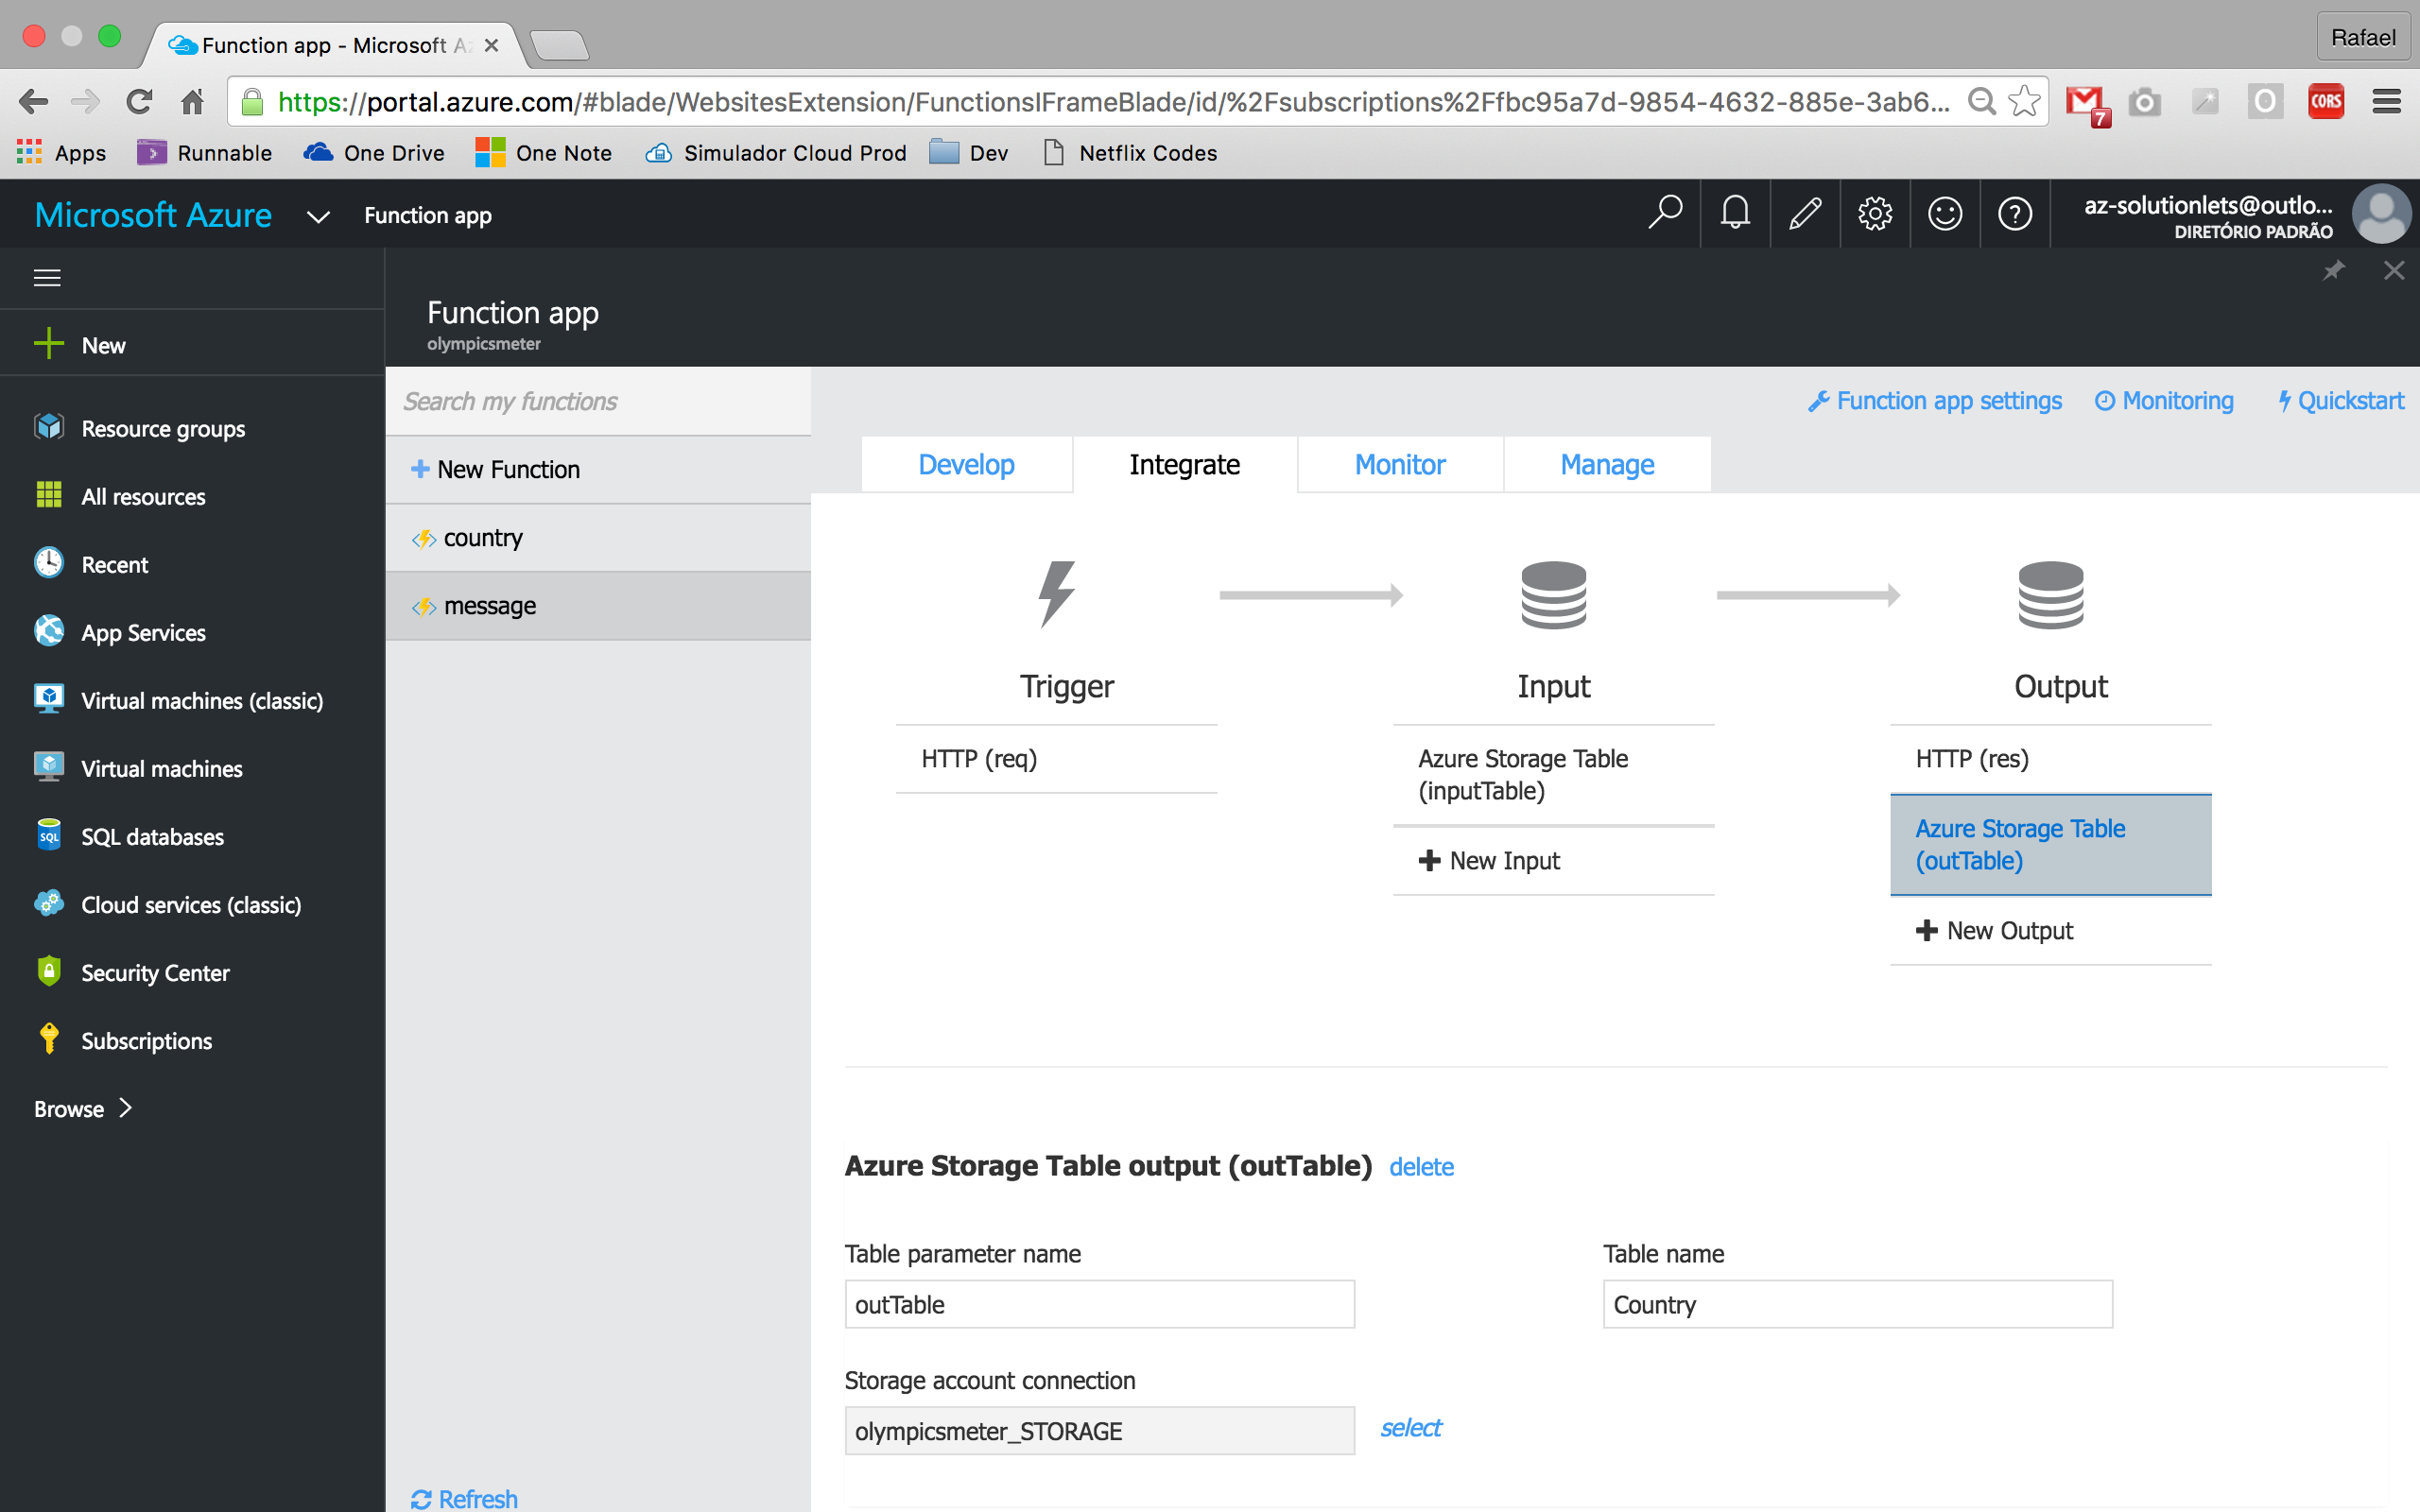Click the Security Center shield icon
Screen dimensions: 2420x1512
(48, 971)
